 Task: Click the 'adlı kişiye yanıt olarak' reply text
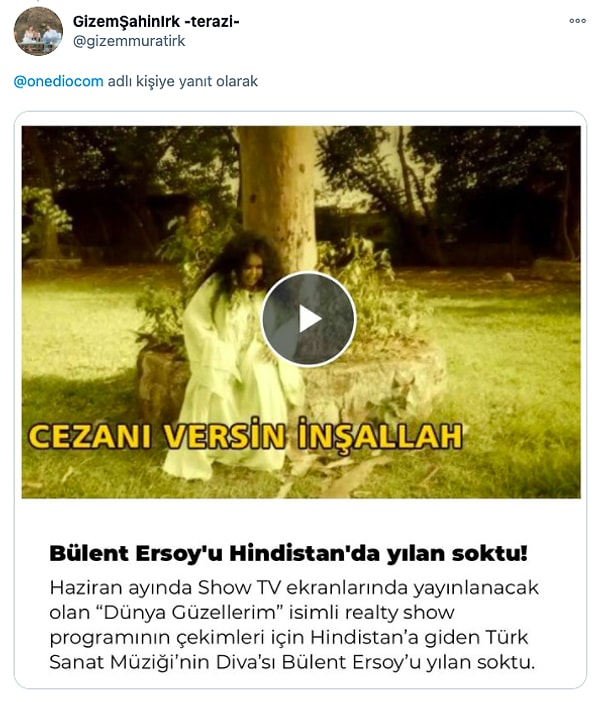click(x=183, y=81)
